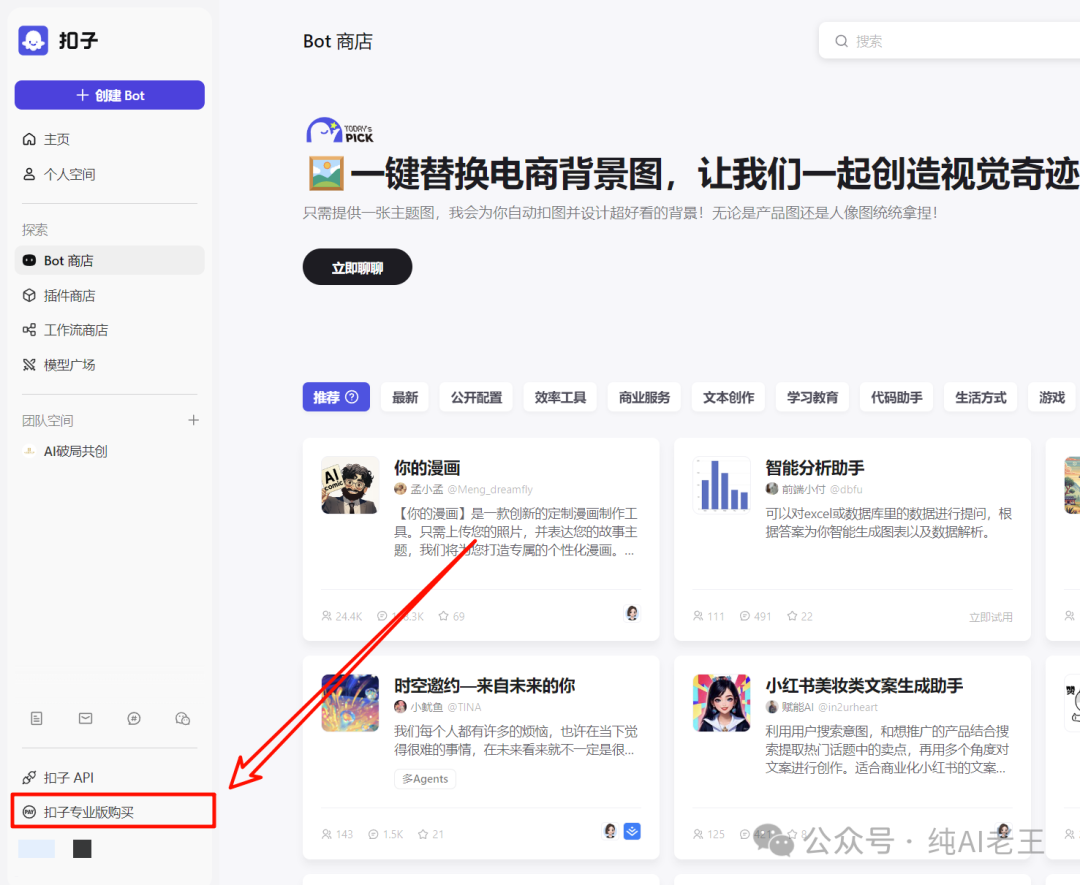The width and height of the screenshot is (1080, 885).
Task: Click the 创建 Bot button
Action: tap(110, 95)
